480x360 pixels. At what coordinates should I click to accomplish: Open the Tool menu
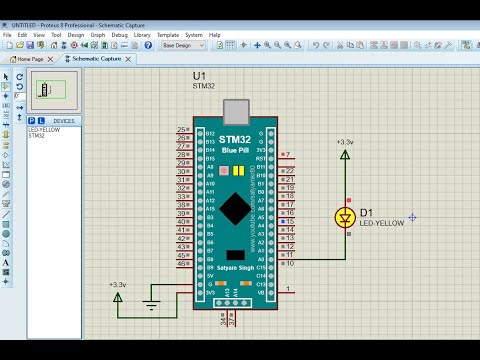(56, 35)
